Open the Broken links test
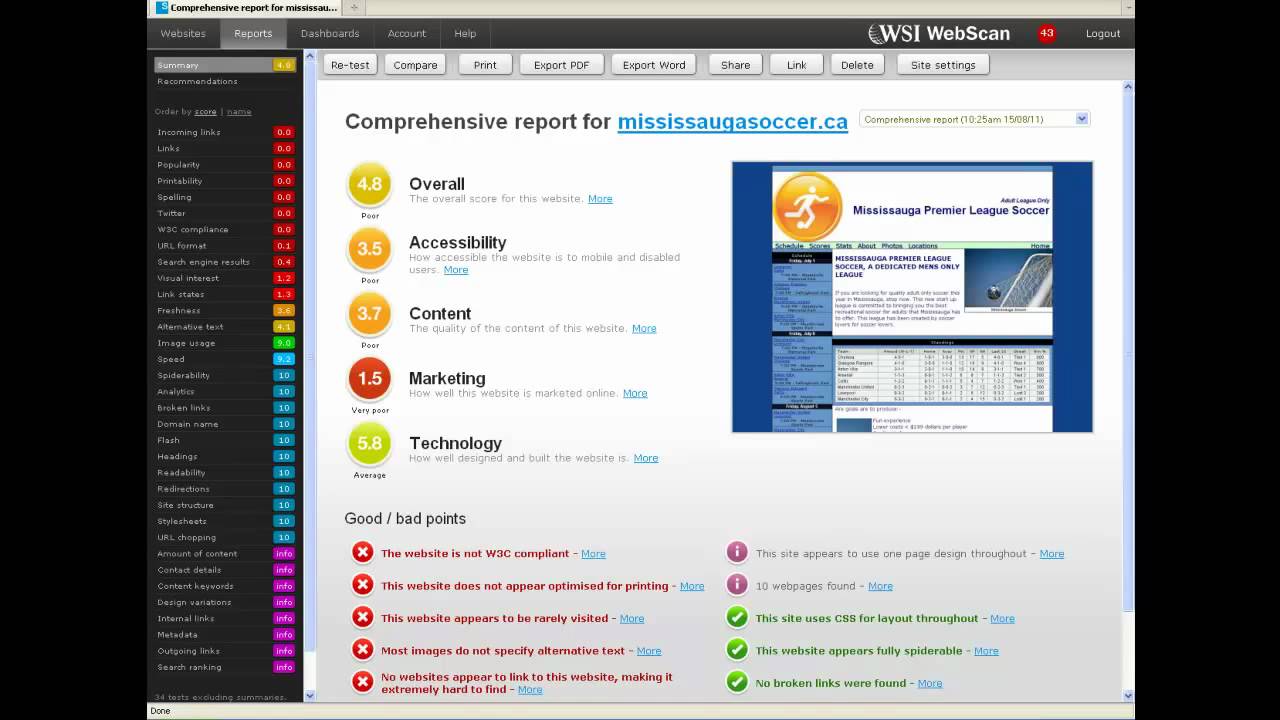Viewport: 1280px width, 720px height. coord(224,408)
